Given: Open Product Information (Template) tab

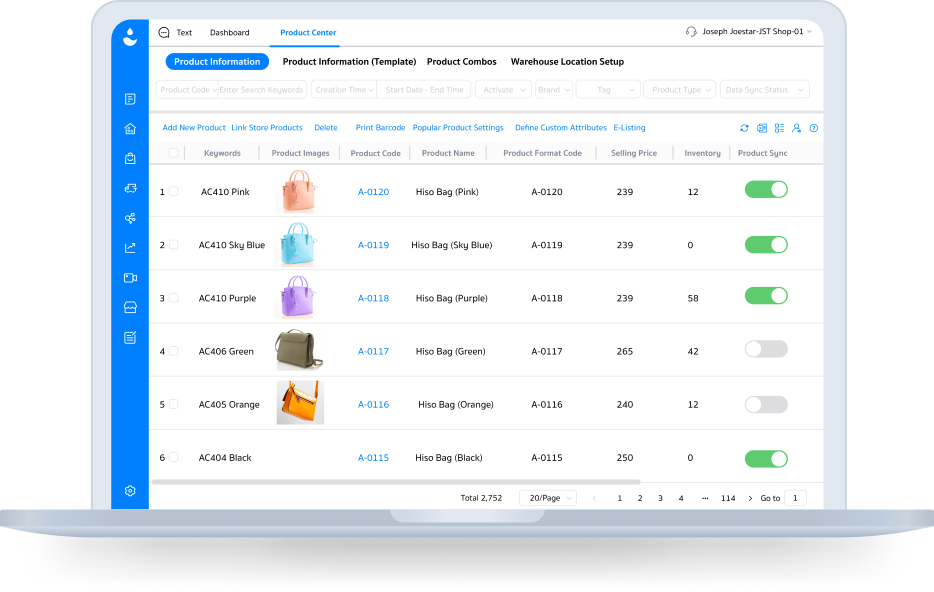Looking at the screenshot, I should click(x=349, y=62).
